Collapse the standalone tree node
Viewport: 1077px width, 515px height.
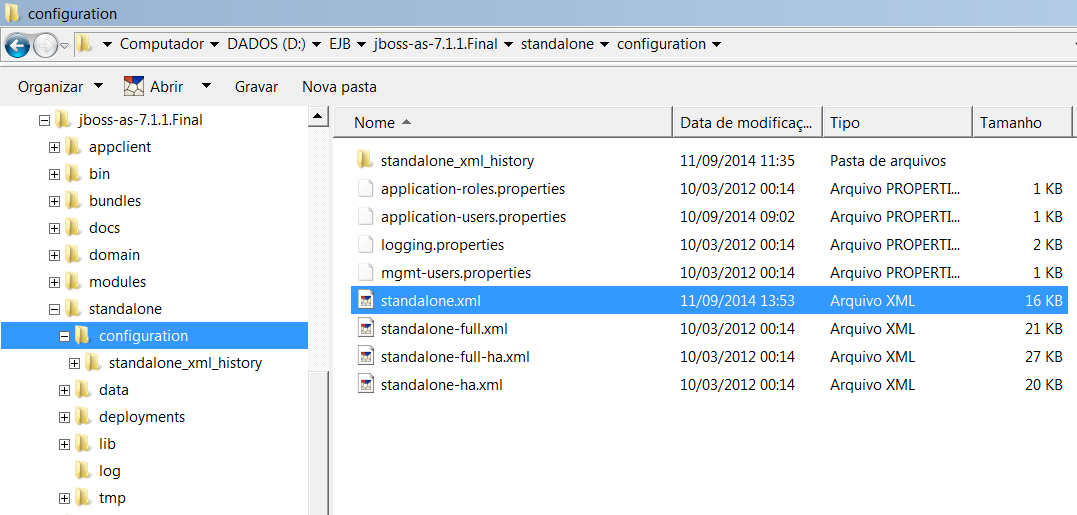coord(54,309)
